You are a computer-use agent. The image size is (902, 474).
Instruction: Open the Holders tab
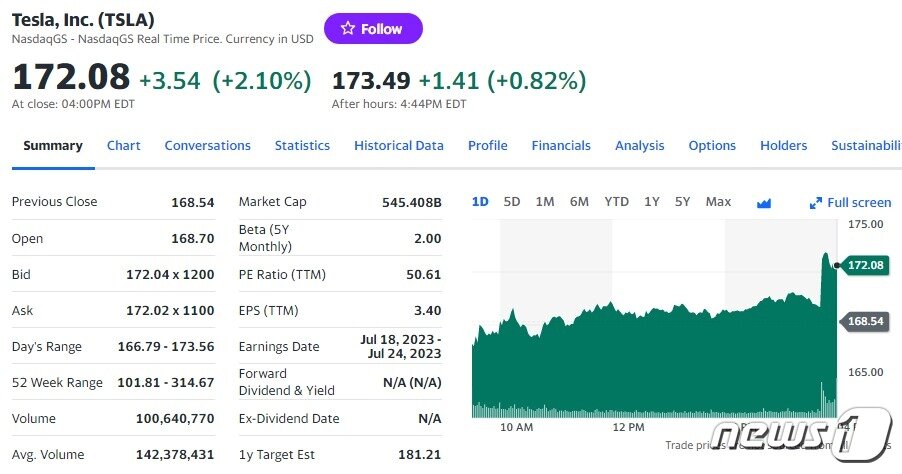click(x=783, y=146)
